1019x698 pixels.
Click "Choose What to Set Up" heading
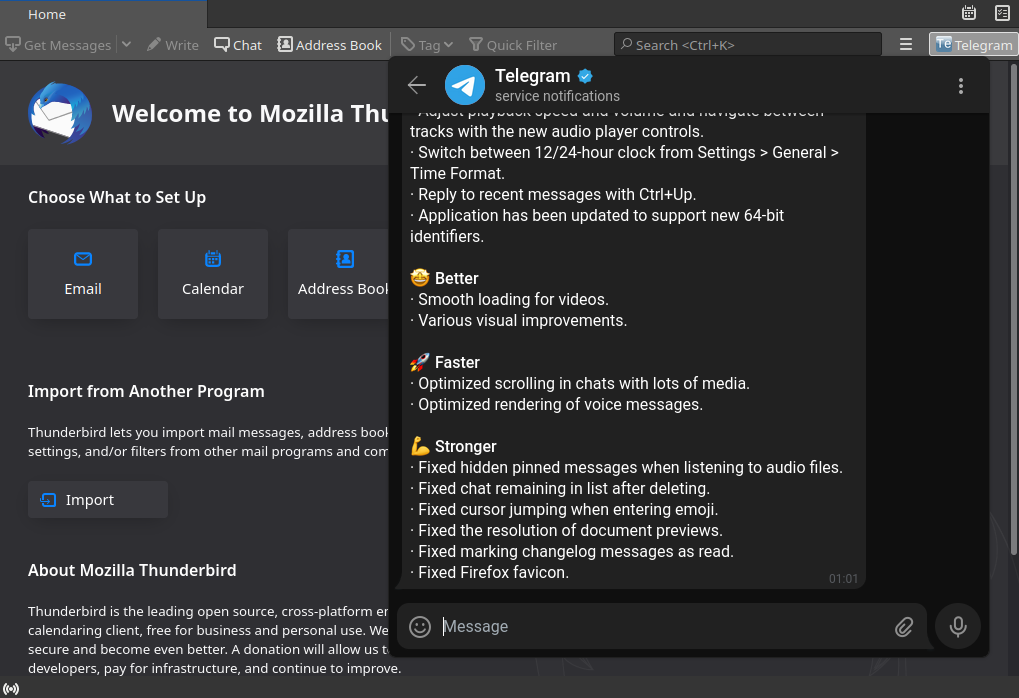pyautogui.click(x=117, y=197)
